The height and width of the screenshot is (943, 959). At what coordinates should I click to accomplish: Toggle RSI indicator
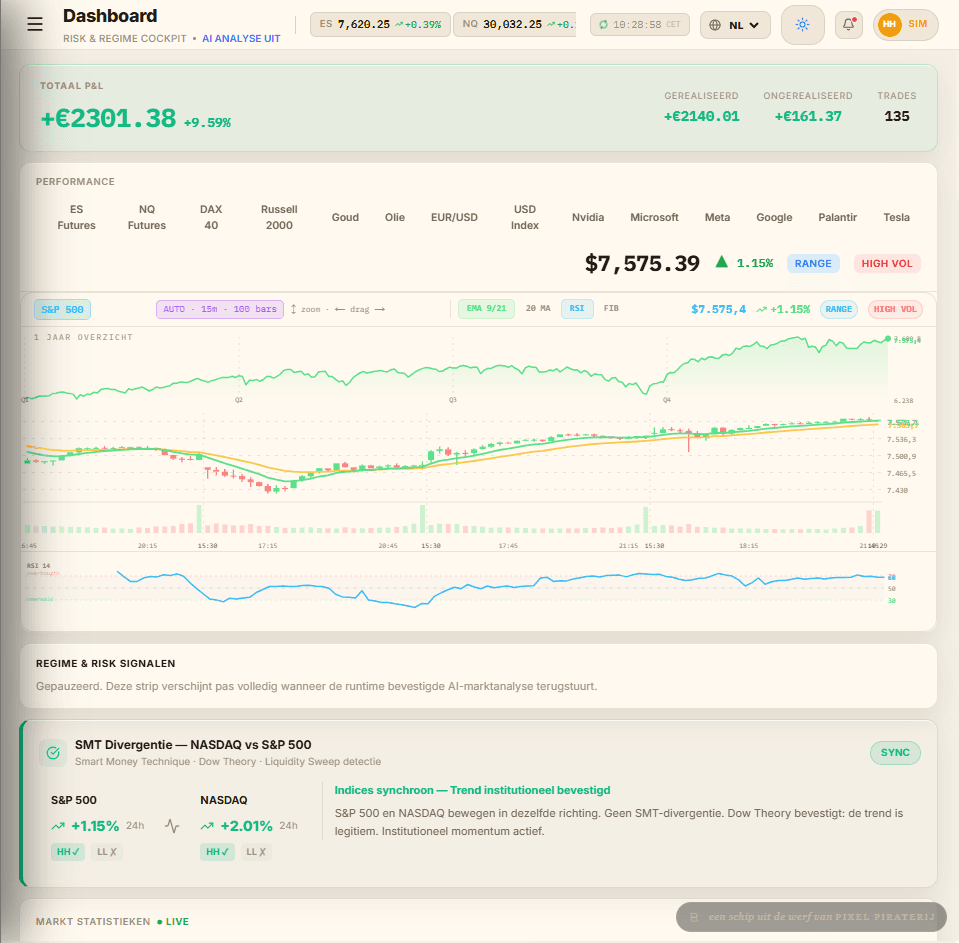pos(577,309)
